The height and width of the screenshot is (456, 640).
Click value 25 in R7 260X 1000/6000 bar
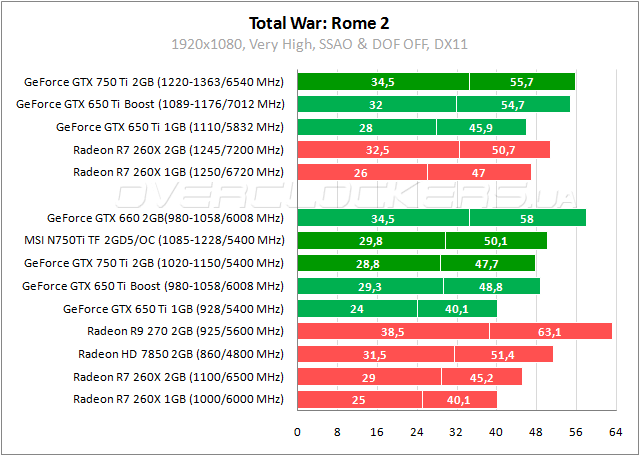pyautogui.click(x=358, y=400)
